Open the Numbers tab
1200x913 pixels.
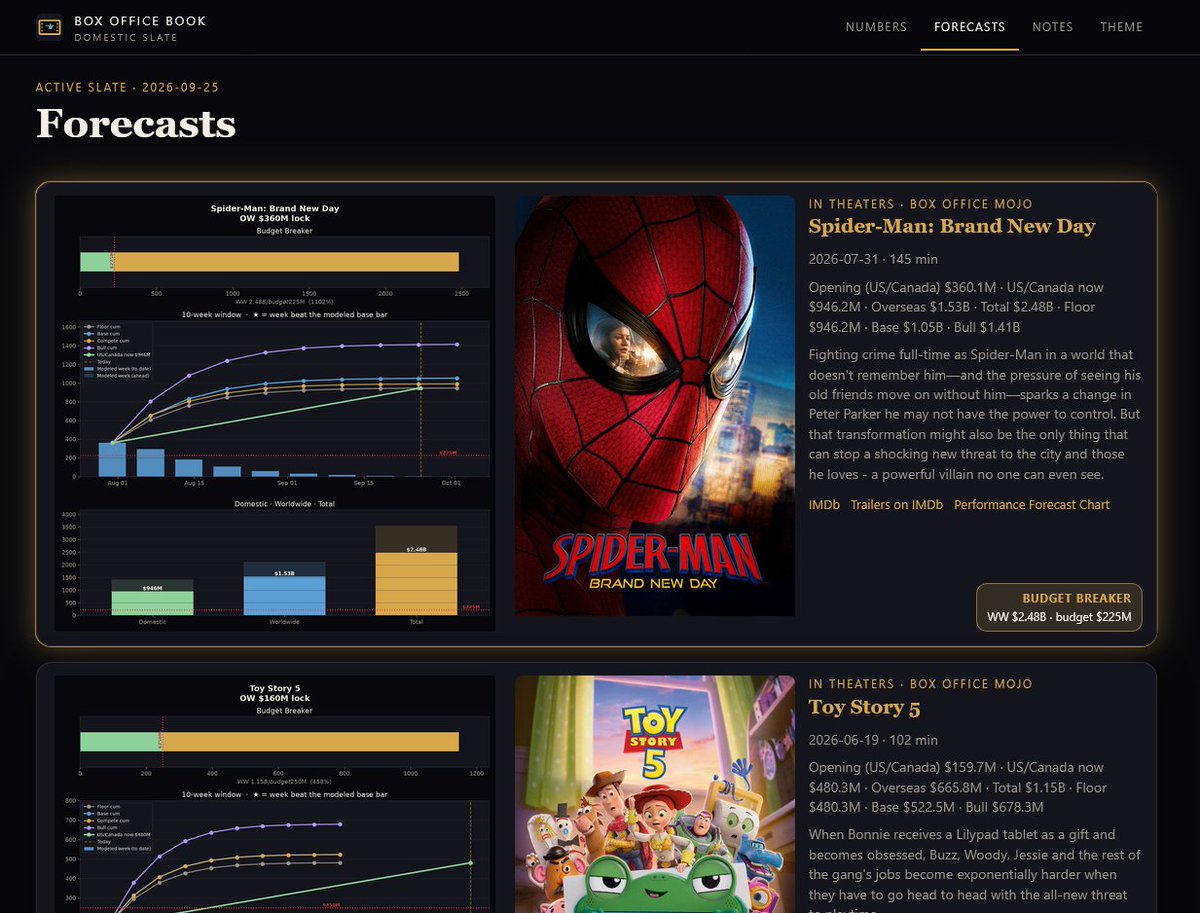pyautogui.click(x=876, y=27)
